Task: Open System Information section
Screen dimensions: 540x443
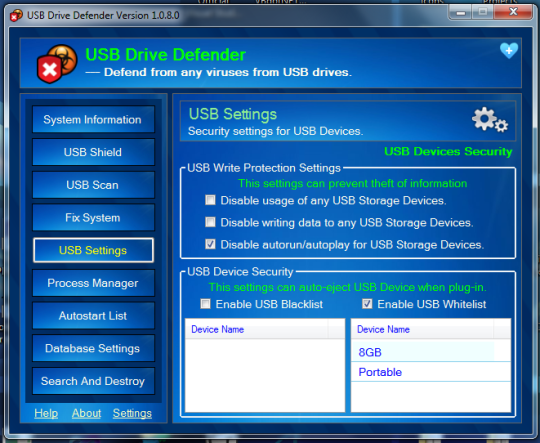Action: (93, 120)
